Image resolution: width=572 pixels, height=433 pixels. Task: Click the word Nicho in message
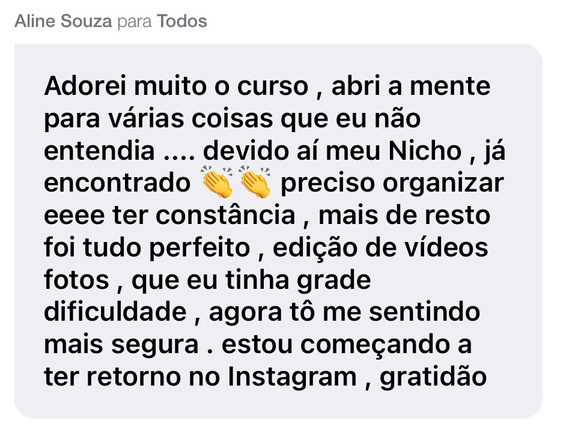click(x=425, y=151)
